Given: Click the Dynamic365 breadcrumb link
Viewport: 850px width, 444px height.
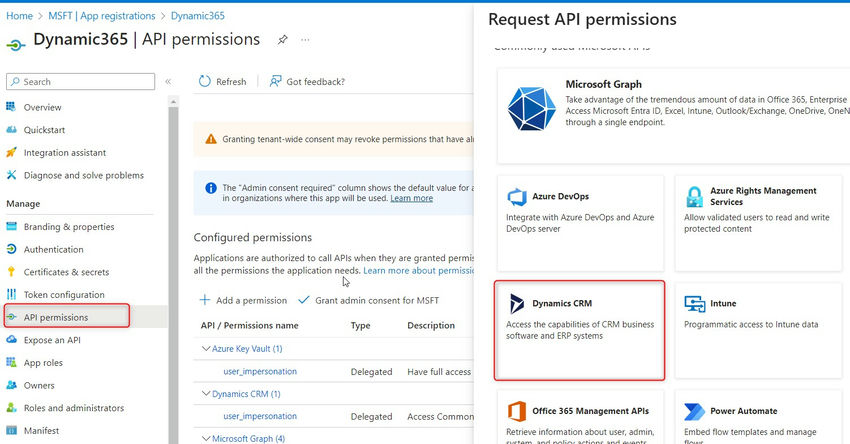Looking at the screenshot, I should 197,16.
